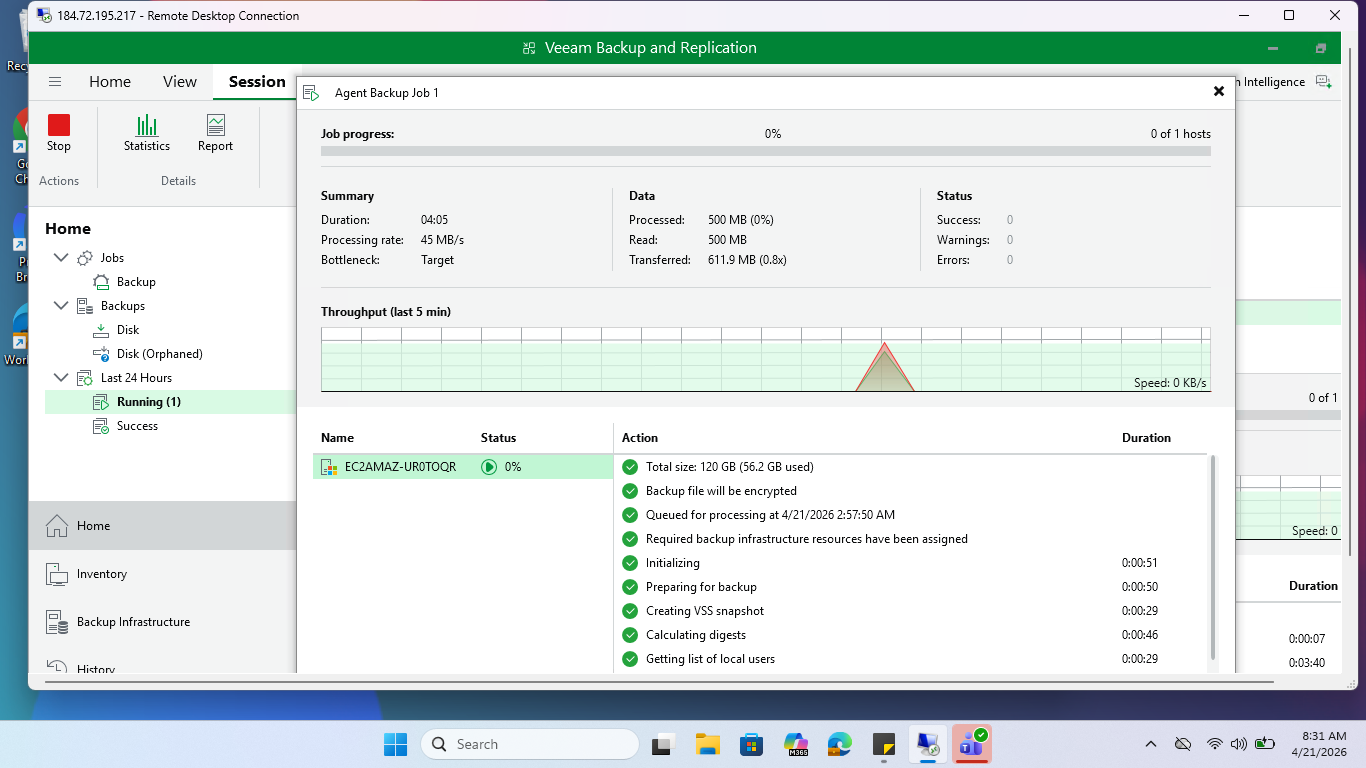
Task: Click the 04:05 duration value in Summary
Action: tap(435, 220)
